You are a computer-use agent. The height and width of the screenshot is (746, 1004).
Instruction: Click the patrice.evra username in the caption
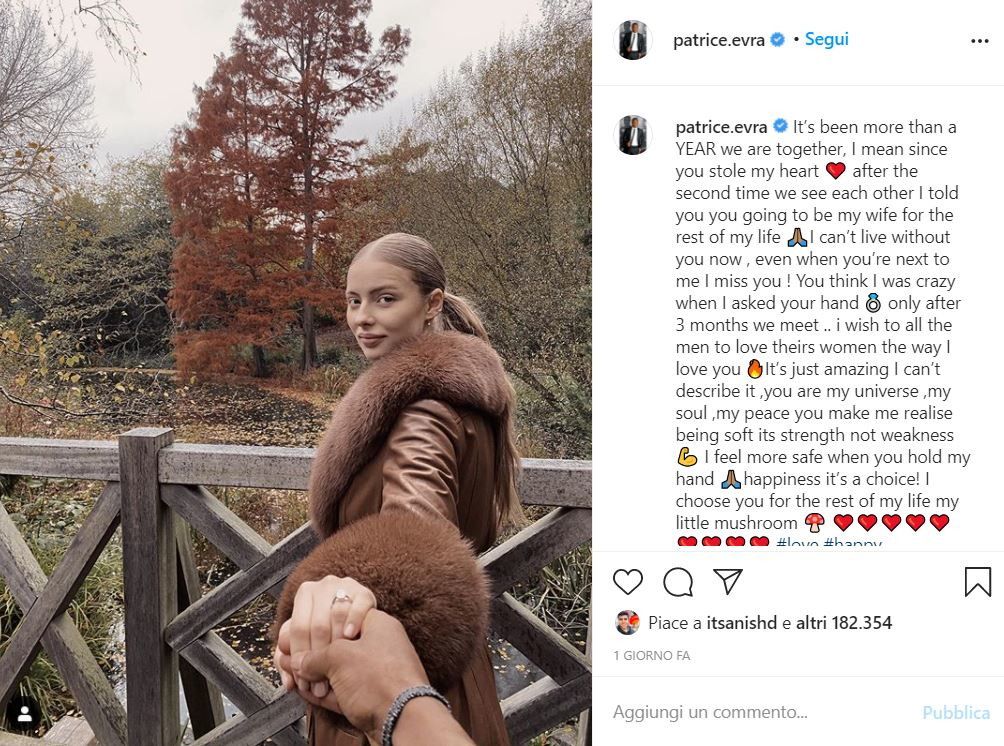point(721,127)
